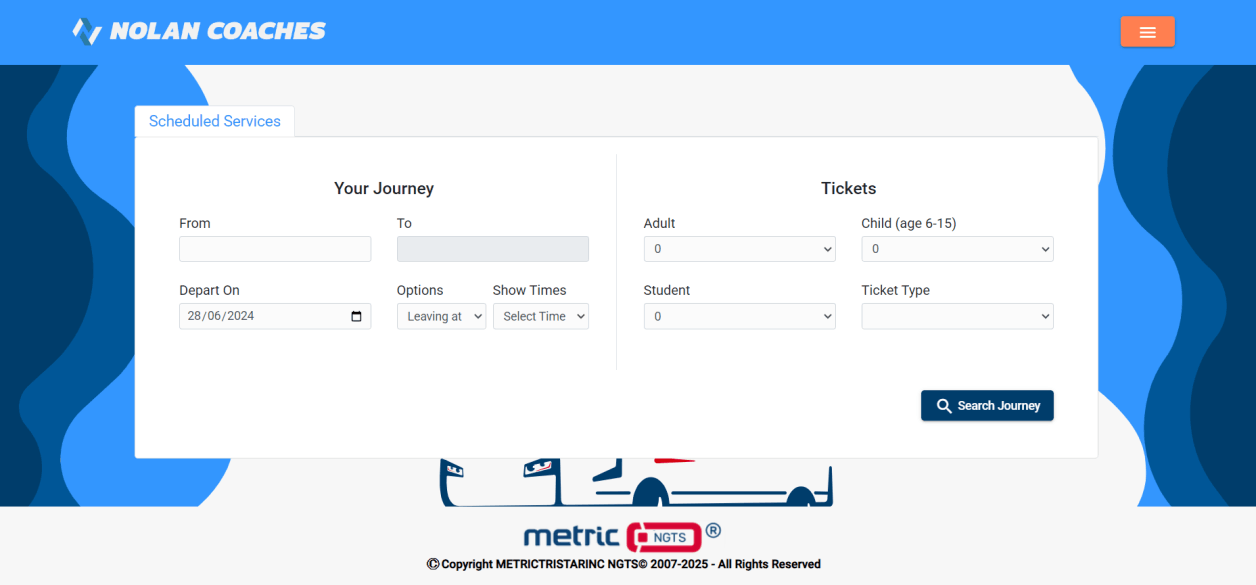Click the Nolan Coaches logo icon
Image resolution: width=1256 pixels, height=585 pixels.
point(85,31)
